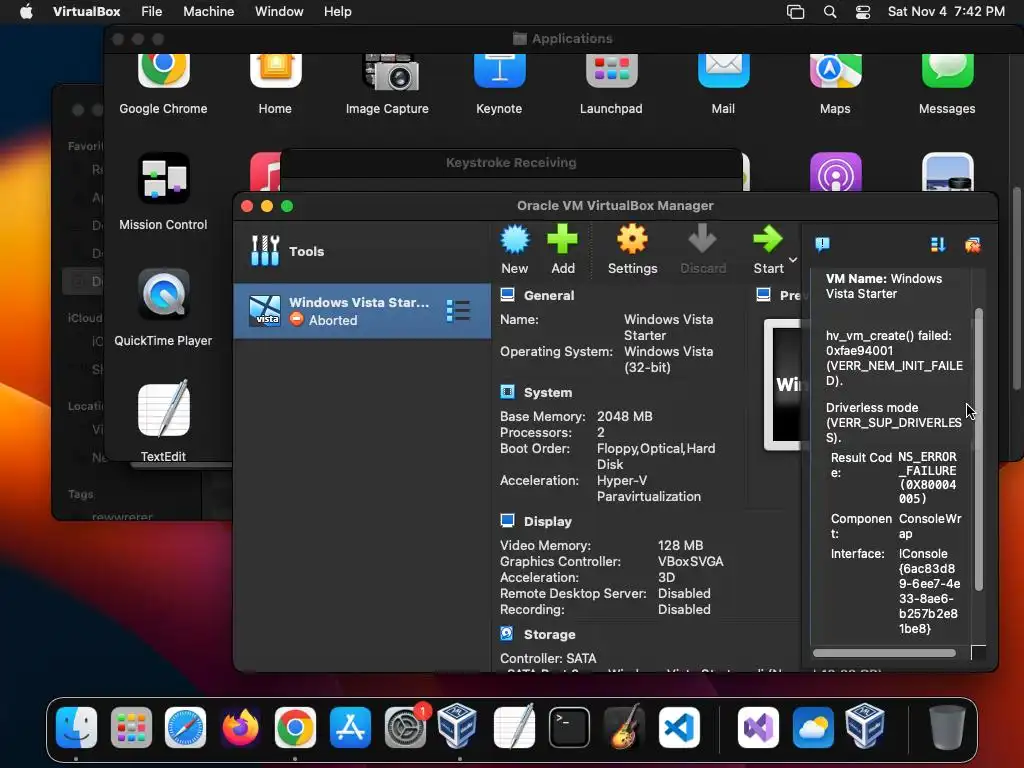Click the Keystroke Receiving window title
The image size is (1024, 768).
pyautogui.click(x=511, y=163)
